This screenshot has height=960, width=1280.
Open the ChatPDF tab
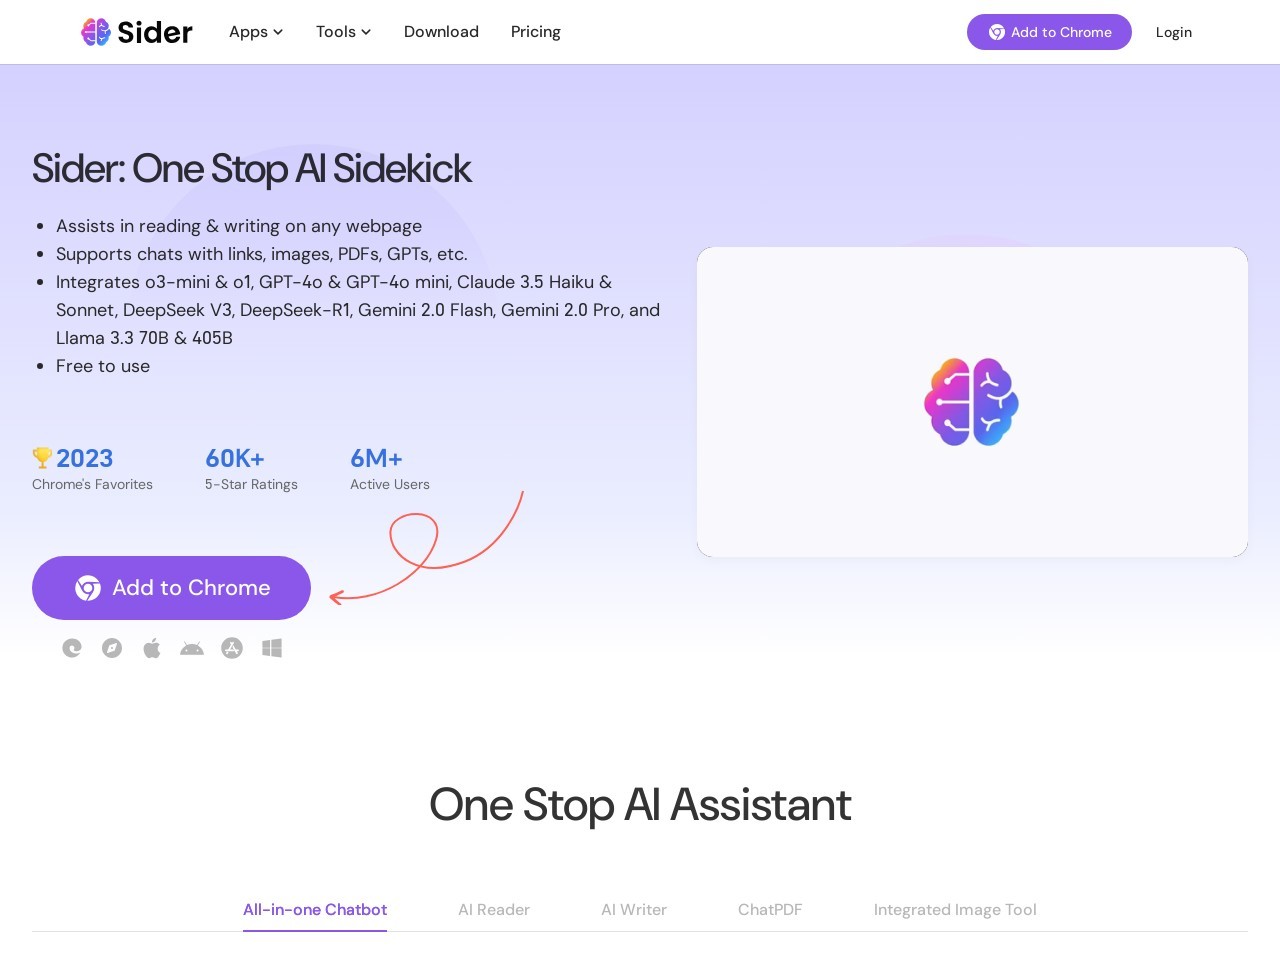770,910
